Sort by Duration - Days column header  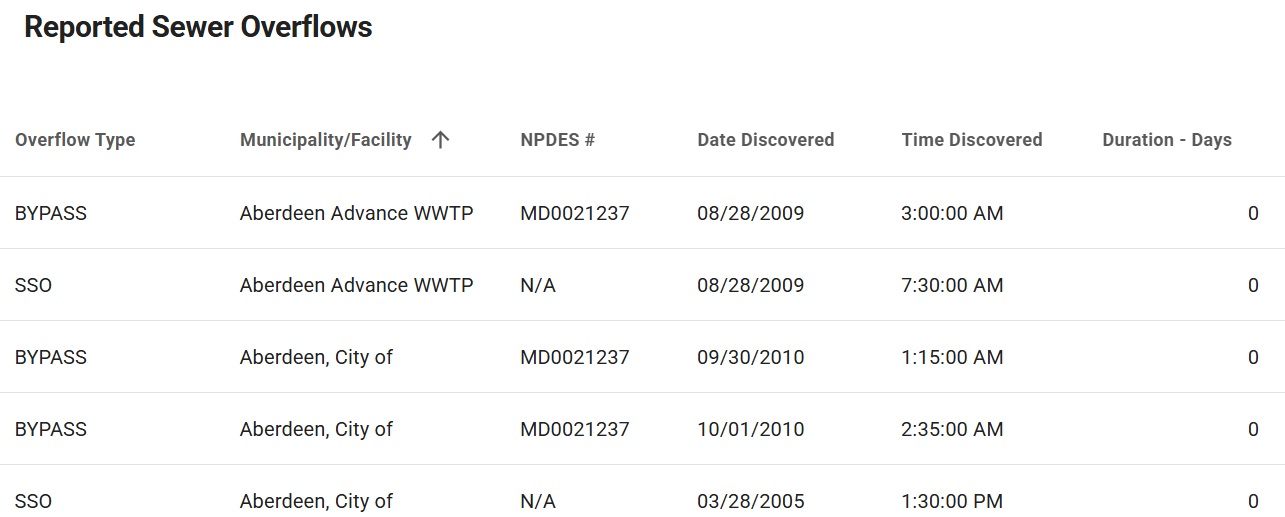[x=1166, y=140]
